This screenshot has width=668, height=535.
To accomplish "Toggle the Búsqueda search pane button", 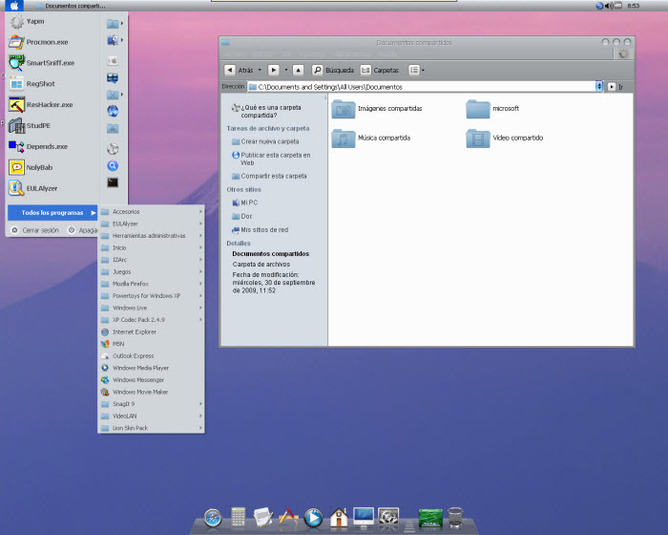I will click(x=333, y=70).
